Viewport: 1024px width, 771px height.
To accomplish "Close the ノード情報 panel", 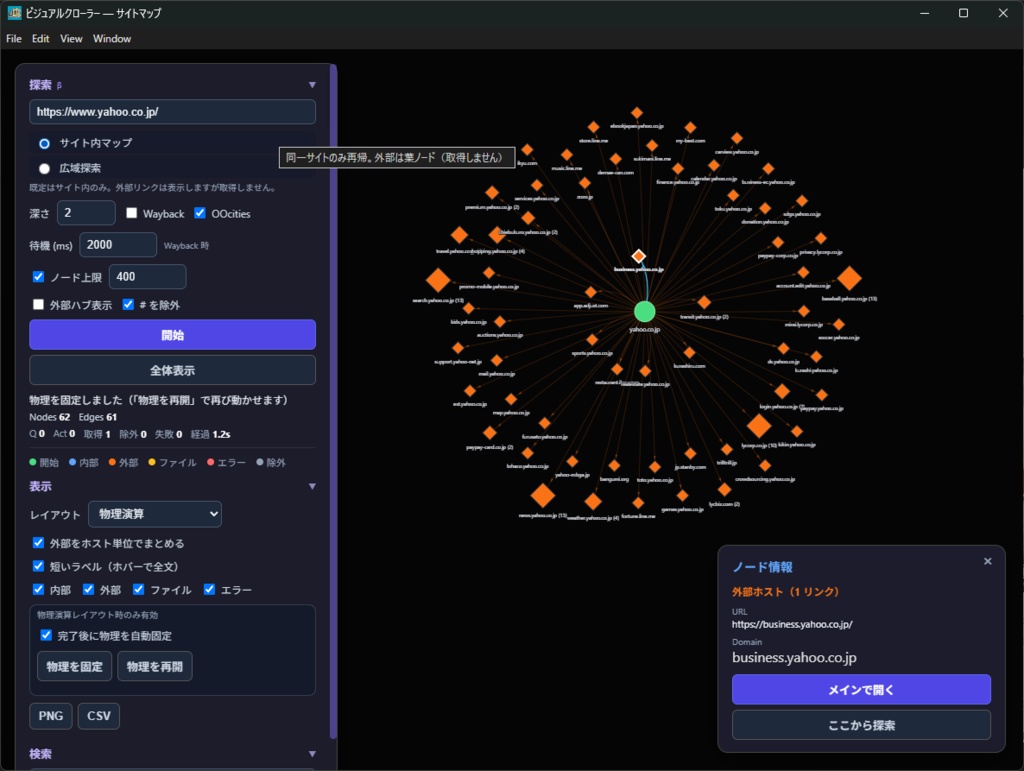I will click(x=987, y=561).
